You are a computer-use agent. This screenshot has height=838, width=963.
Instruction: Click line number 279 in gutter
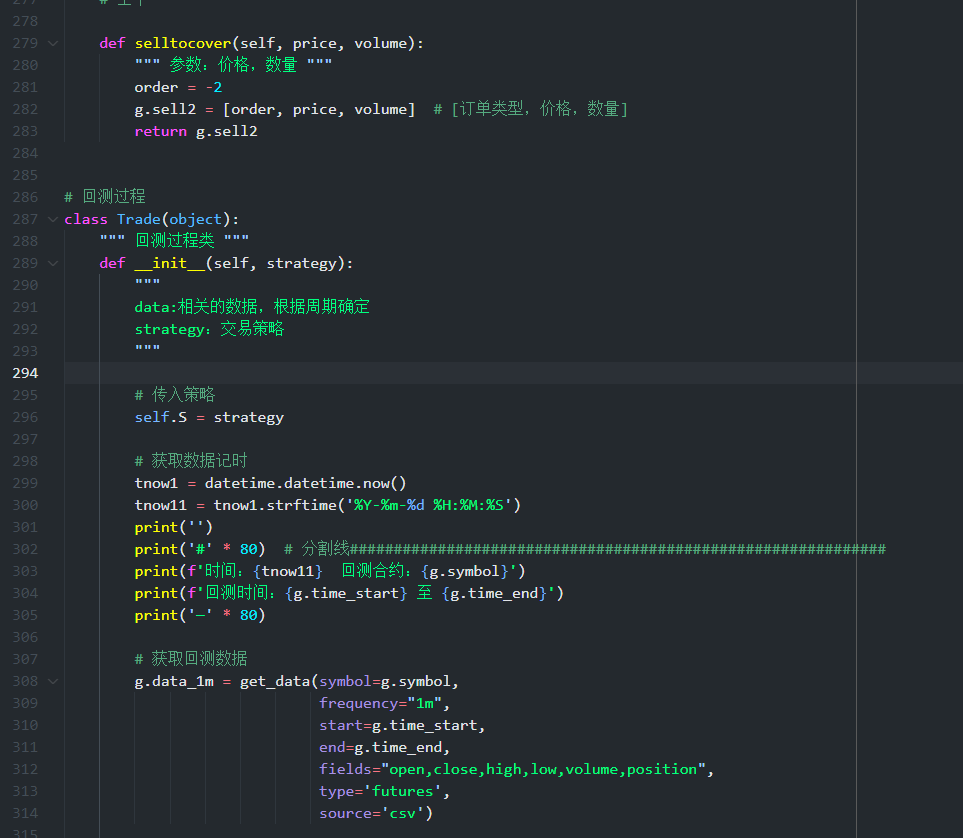(x=25, y=44)
